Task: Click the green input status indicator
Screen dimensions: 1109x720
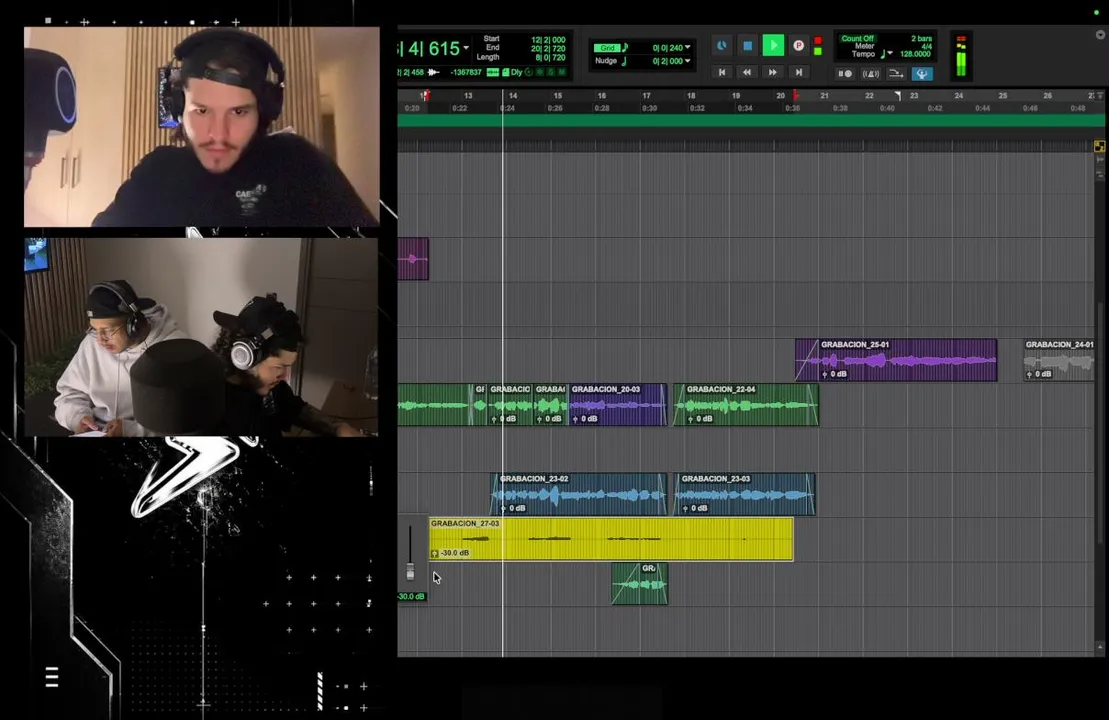Action: (x=818, y=52)
